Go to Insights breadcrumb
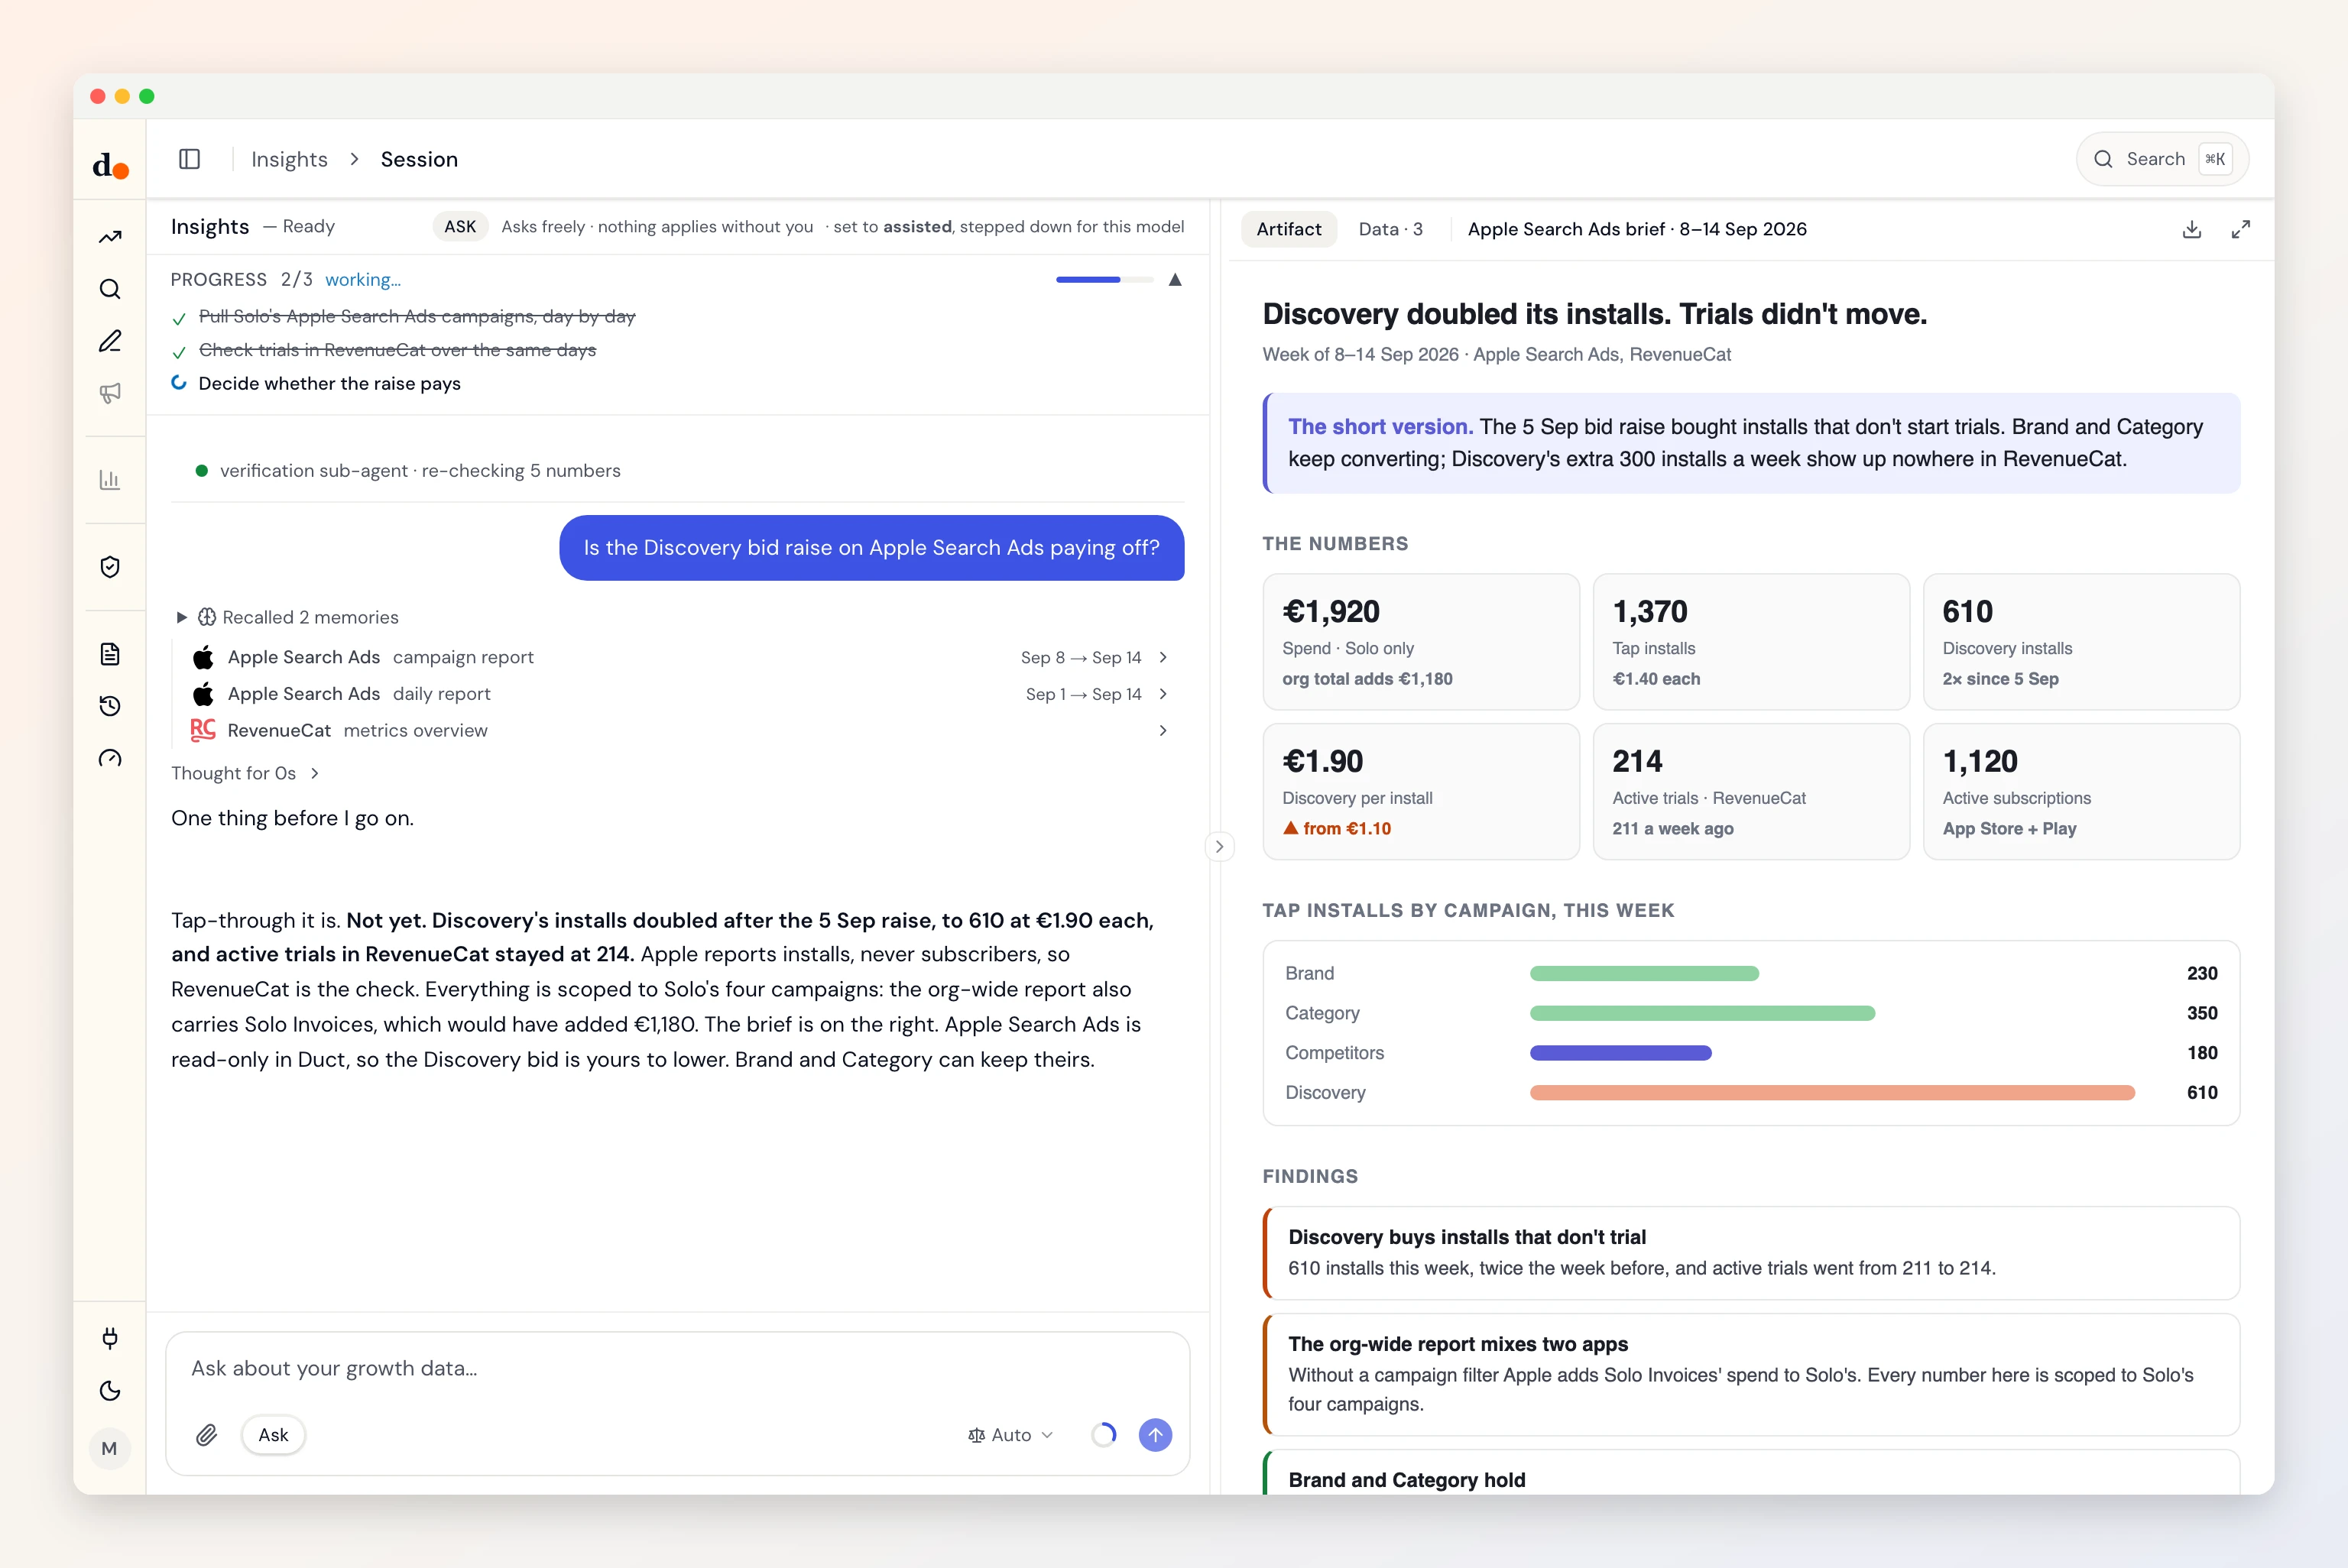 [289, 159]
